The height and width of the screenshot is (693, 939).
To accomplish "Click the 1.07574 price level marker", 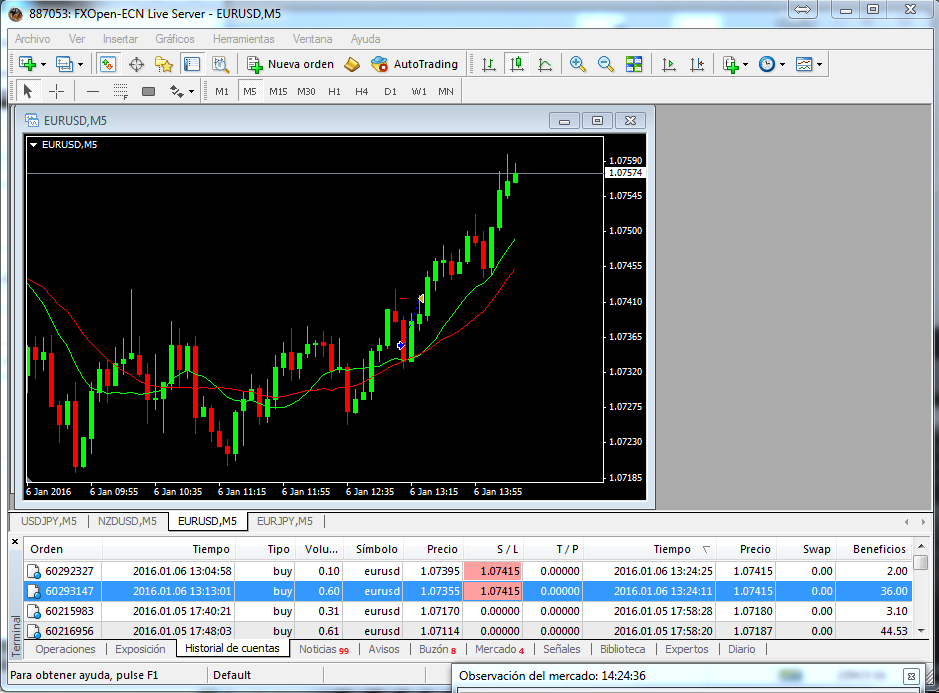I will tap(625, 173).
